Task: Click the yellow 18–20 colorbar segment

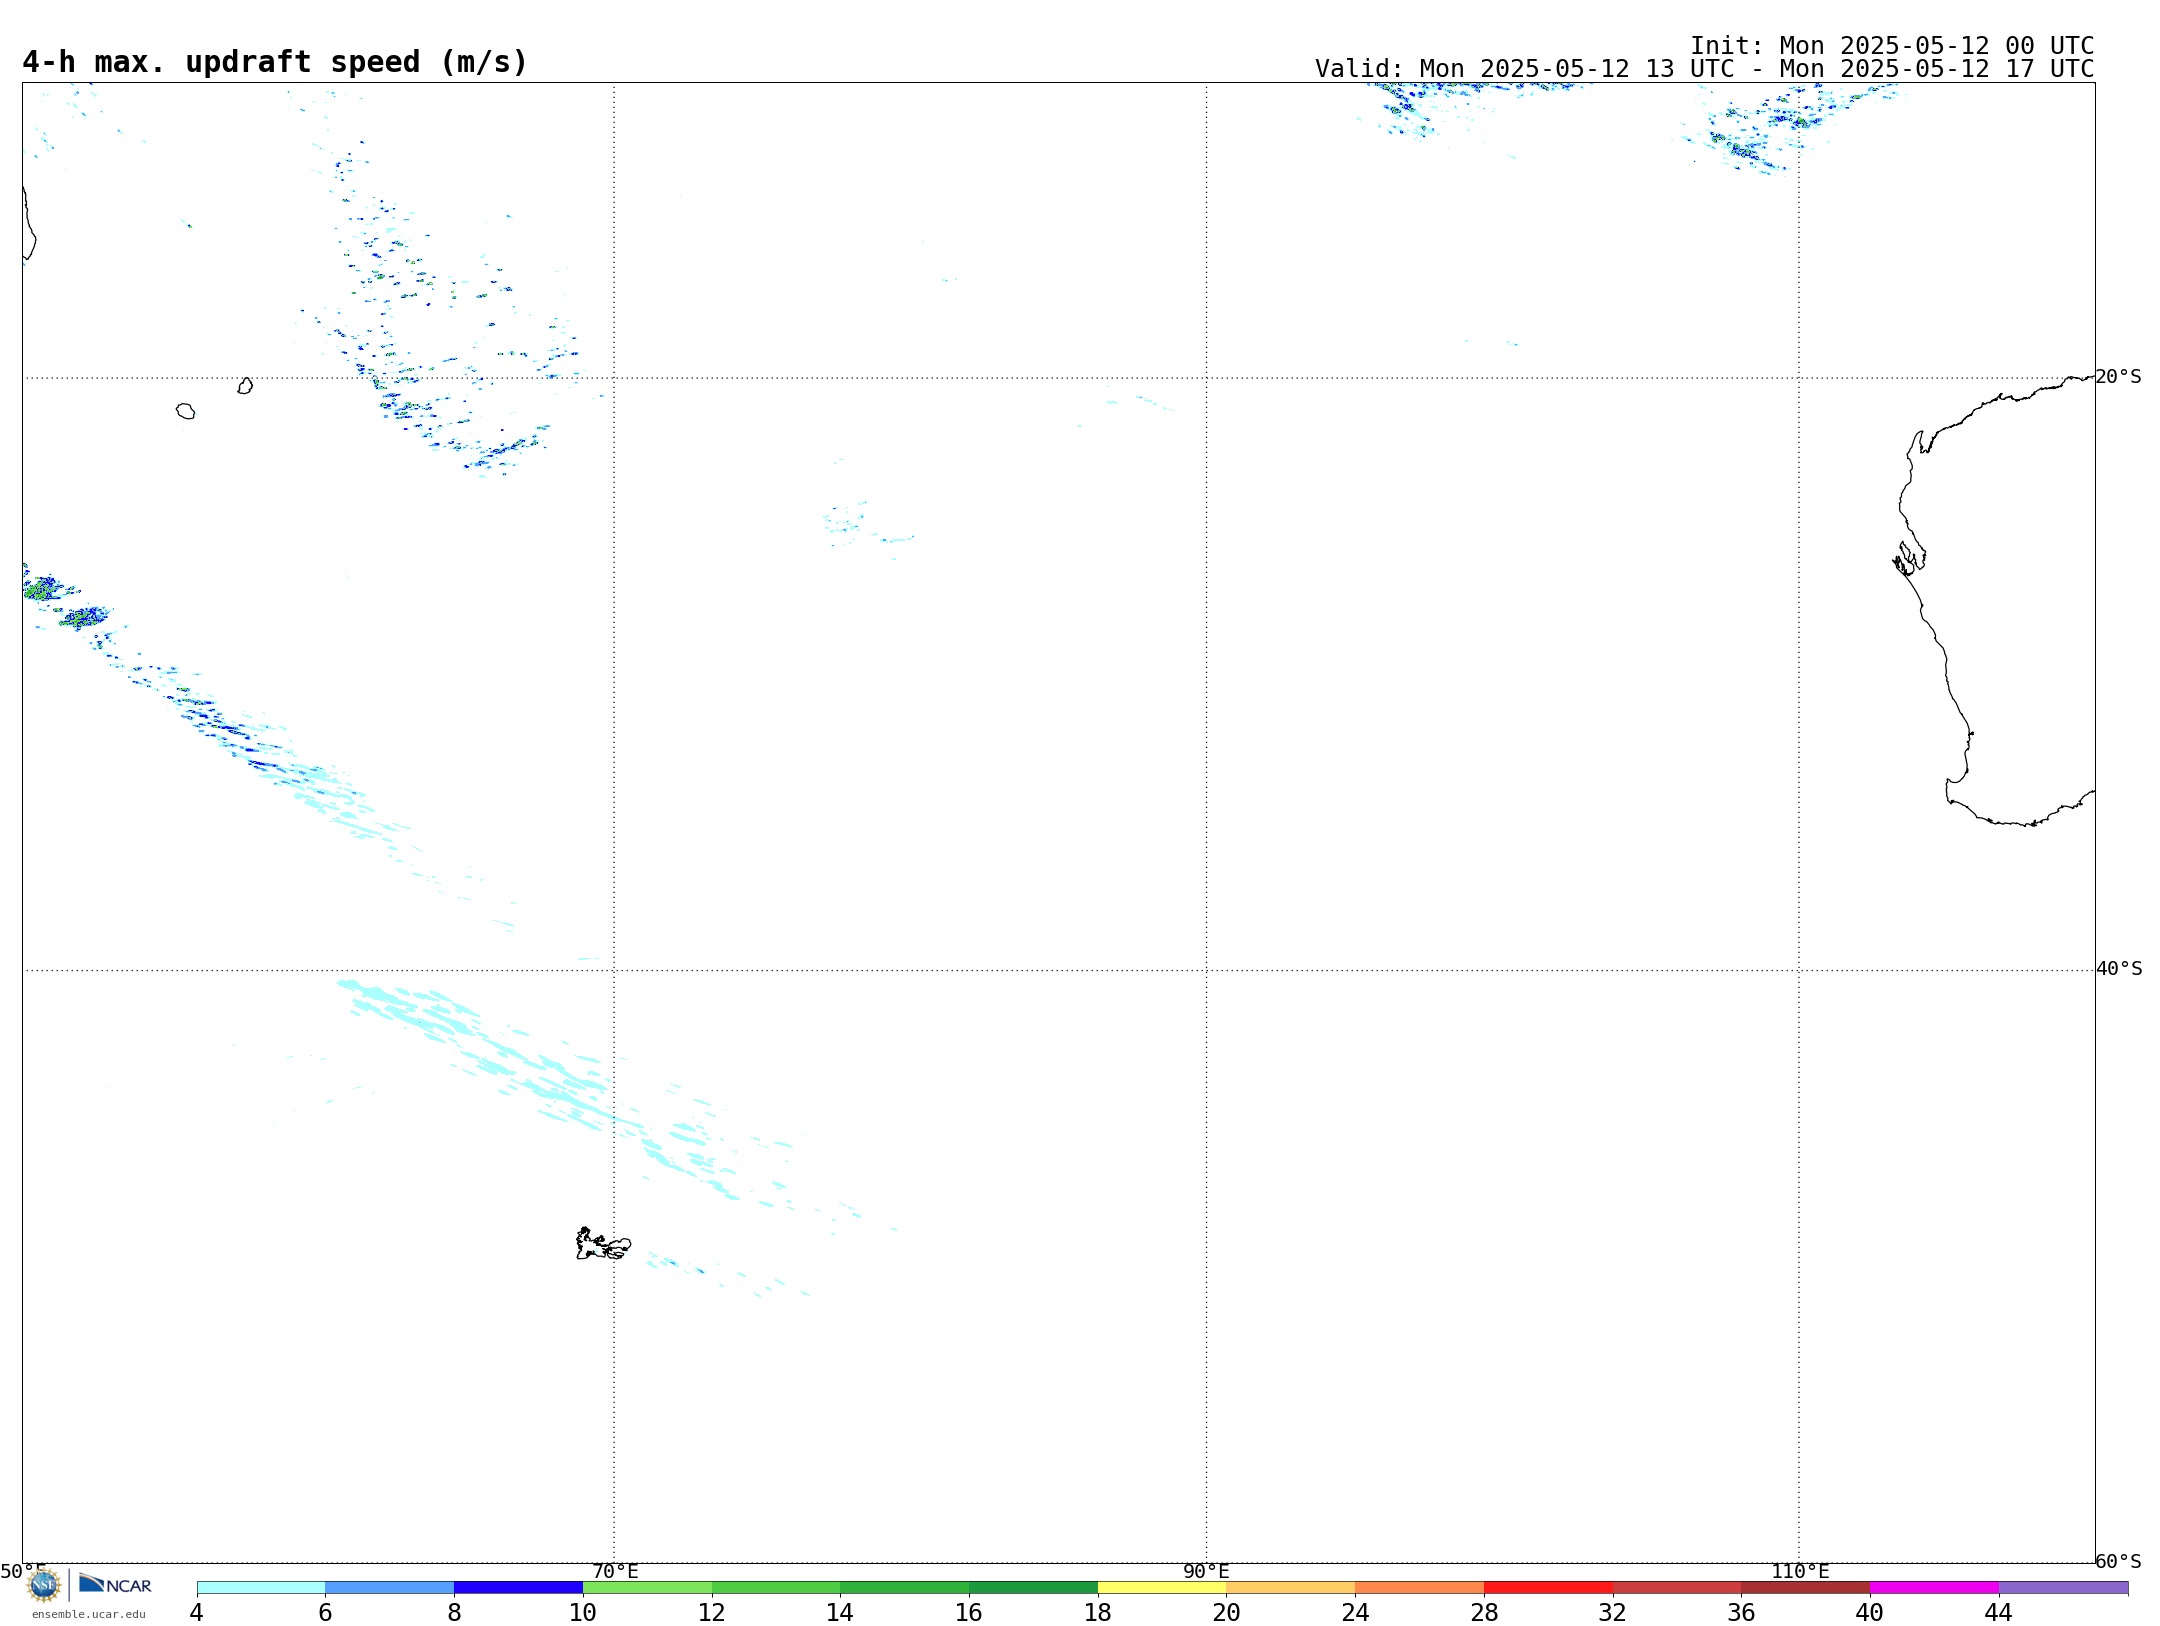Action: pos(1162,1588)
